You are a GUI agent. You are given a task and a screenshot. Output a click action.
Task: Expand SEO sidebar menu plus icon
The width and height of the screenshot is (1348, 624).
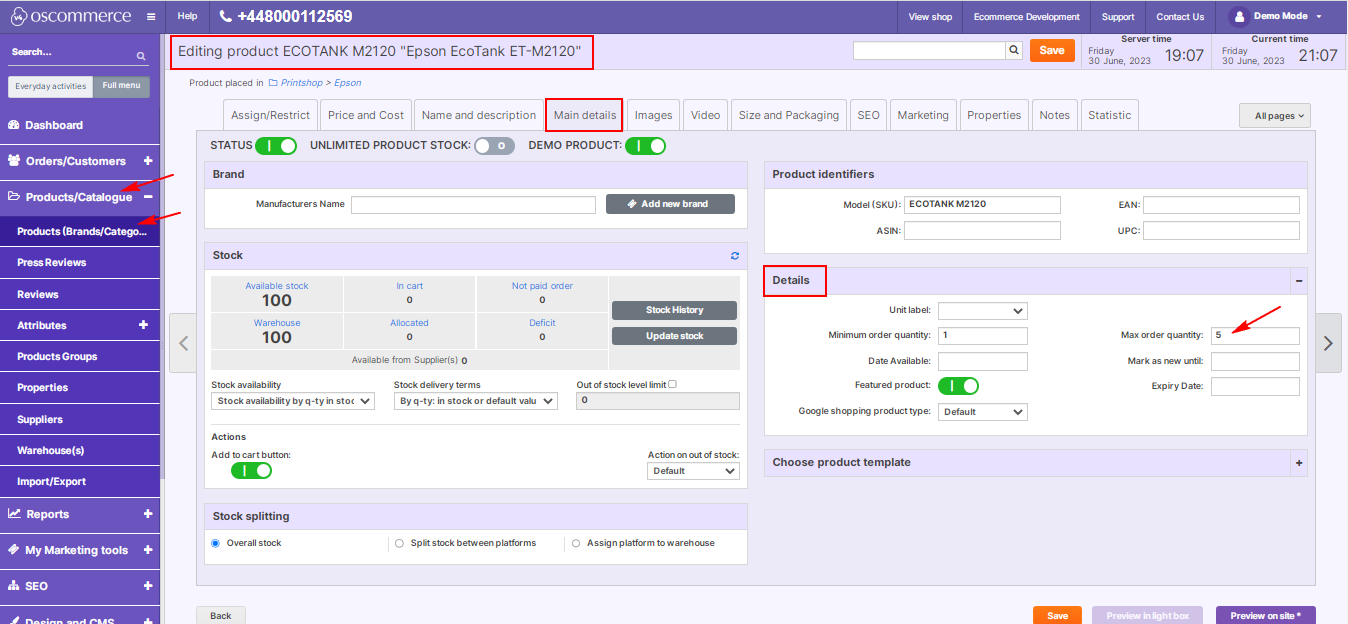click(148, 586)
